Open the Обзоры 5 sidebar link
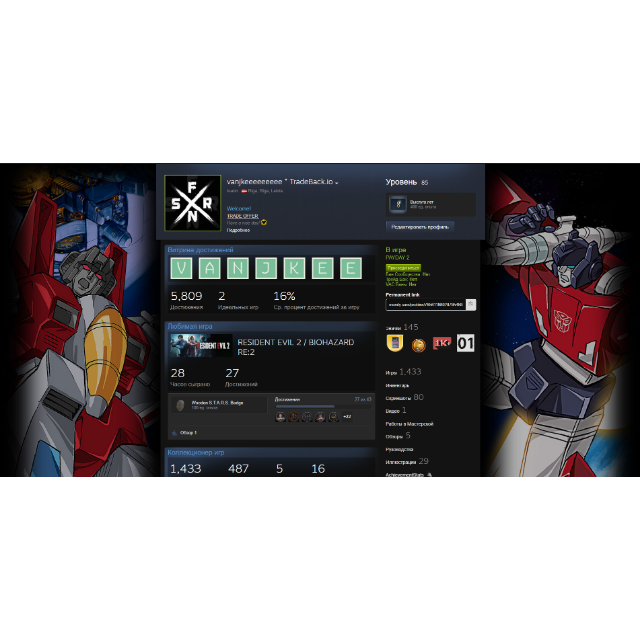This screenshot has height=640, width=640. [398, 436]
